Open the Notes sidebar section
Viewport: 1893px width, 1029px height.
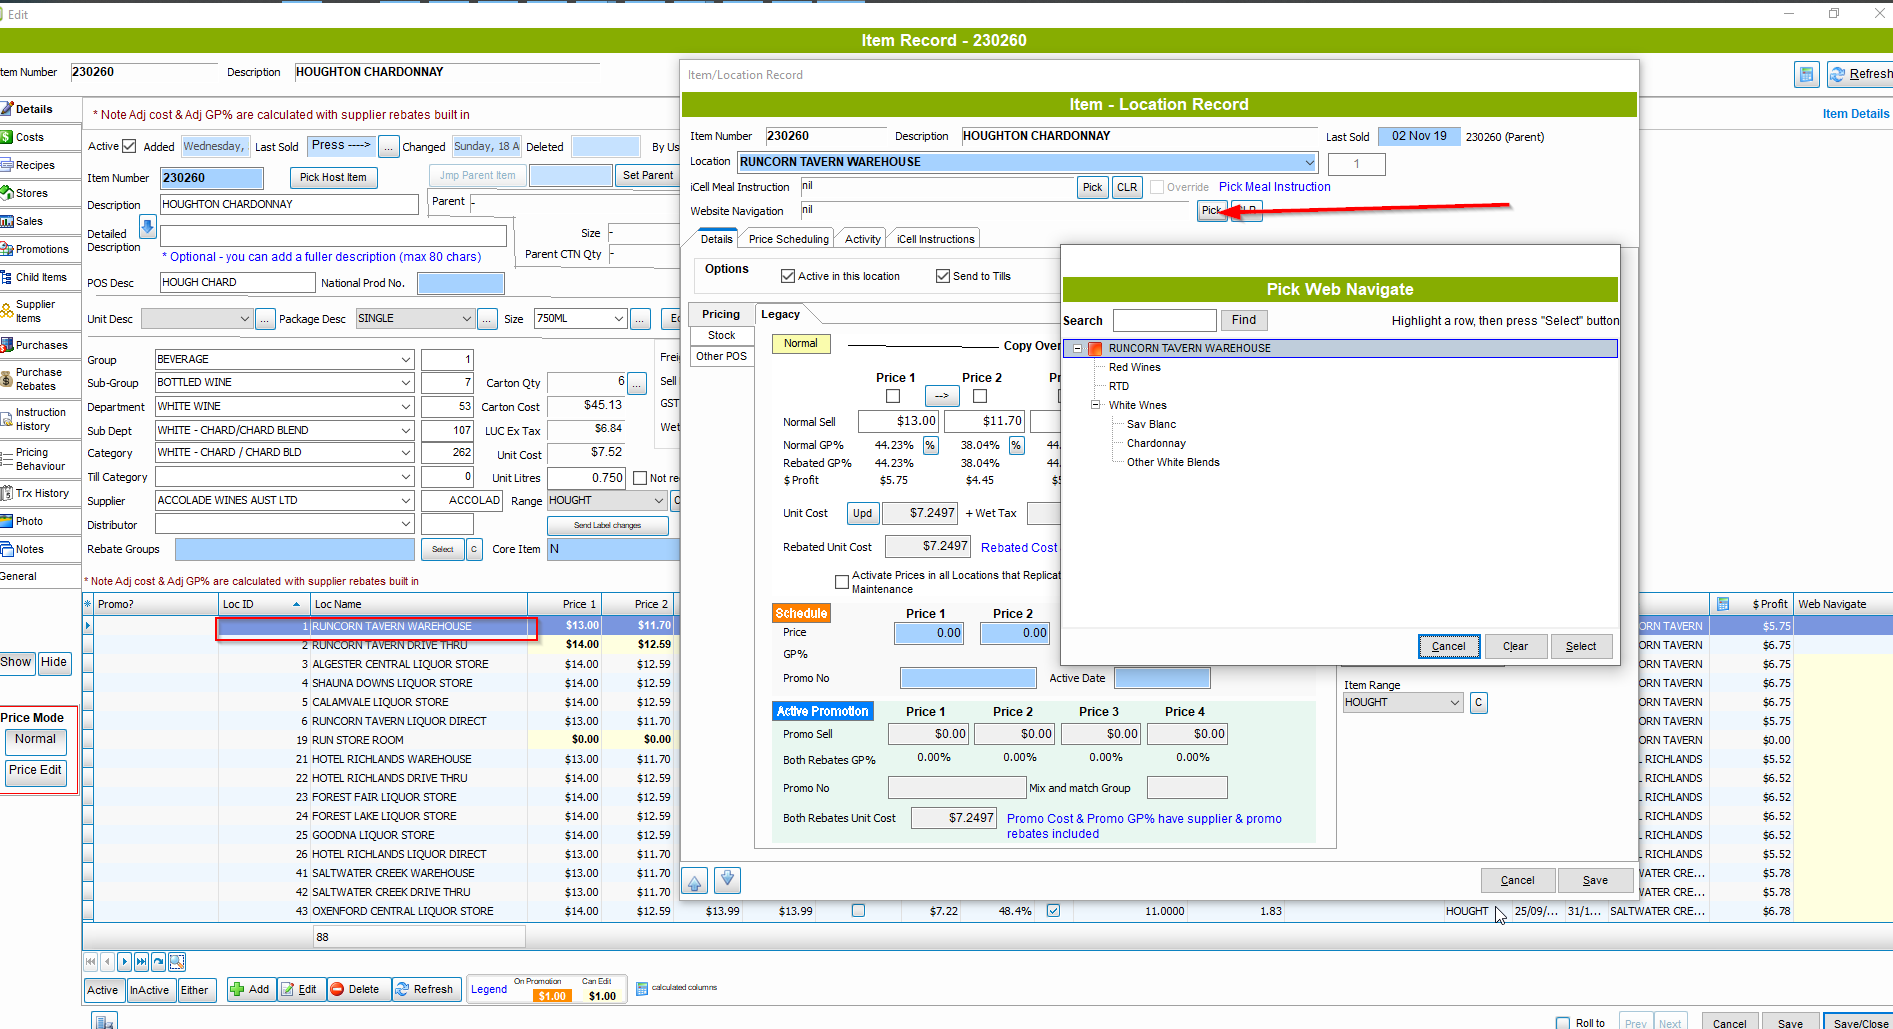(x=29, y=549)
